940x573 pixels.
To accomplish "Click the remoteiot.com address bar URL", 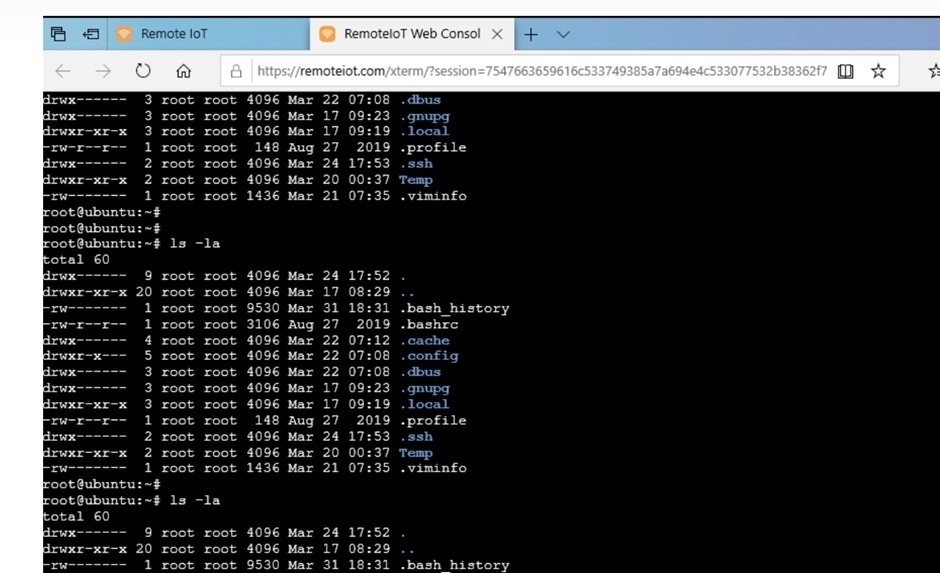I will point(542,71).
